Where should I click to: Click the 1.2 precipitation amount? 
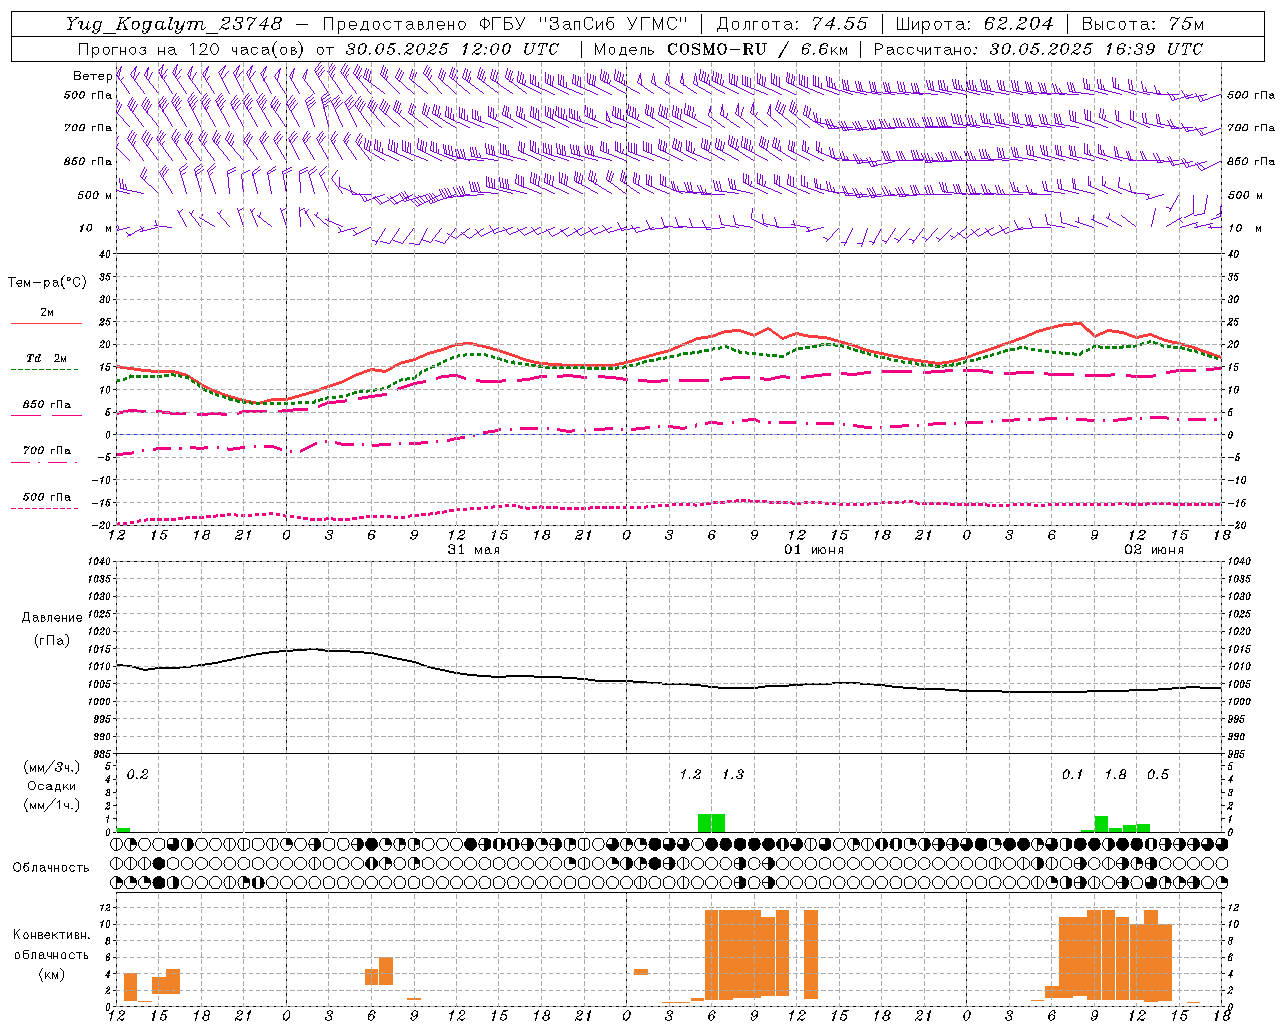point(690,775)
